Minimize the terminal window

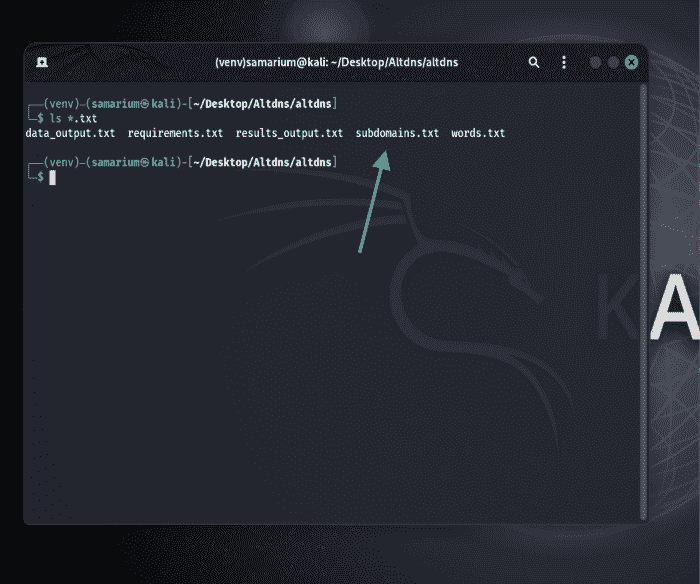(595, 62)
